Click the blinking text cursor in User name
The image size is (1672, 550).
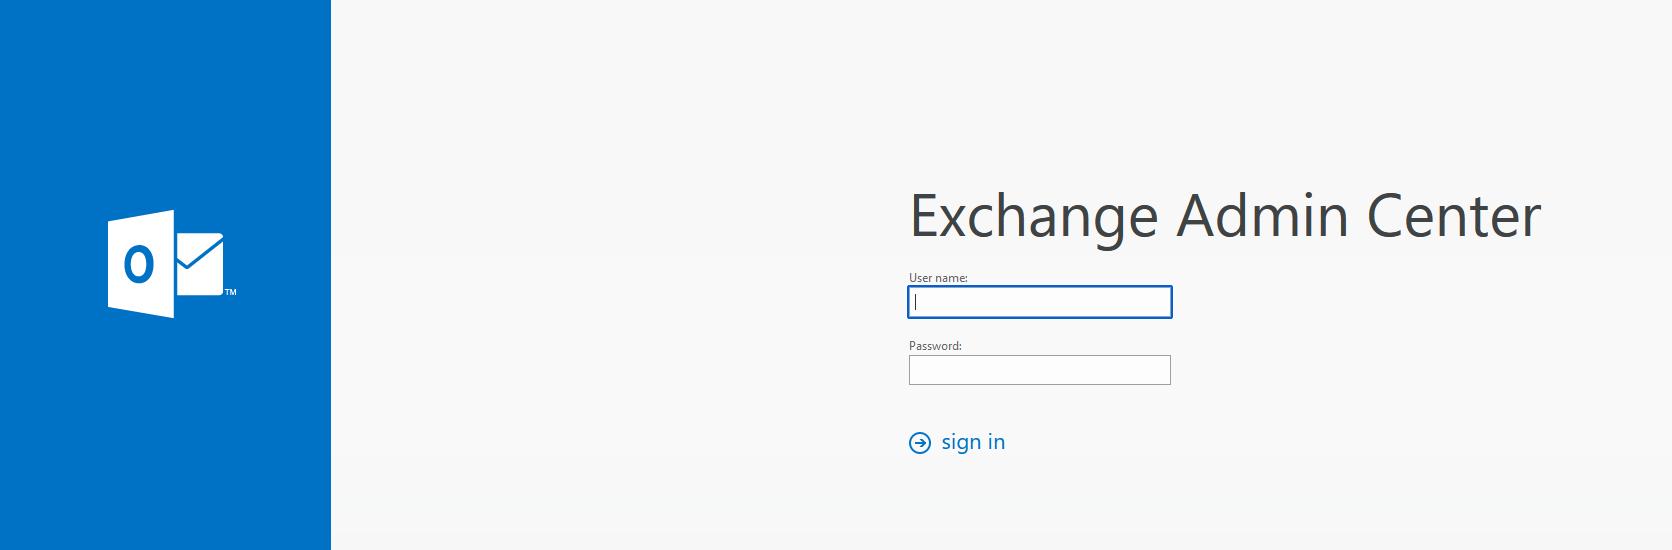coord(916,302)
